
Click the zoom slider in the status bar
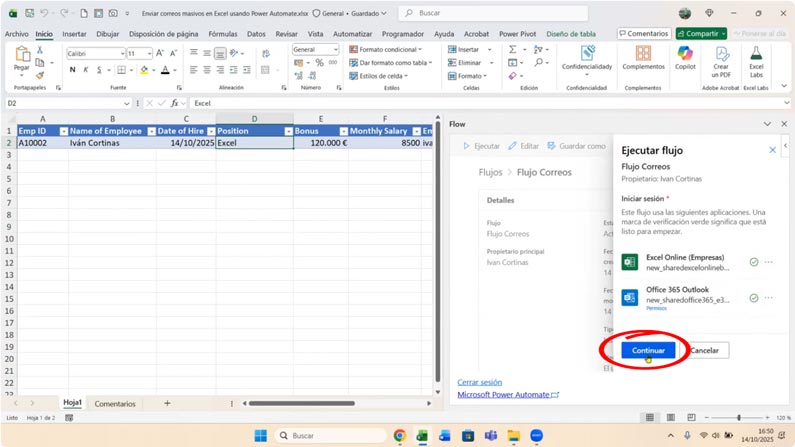(739, 417)
